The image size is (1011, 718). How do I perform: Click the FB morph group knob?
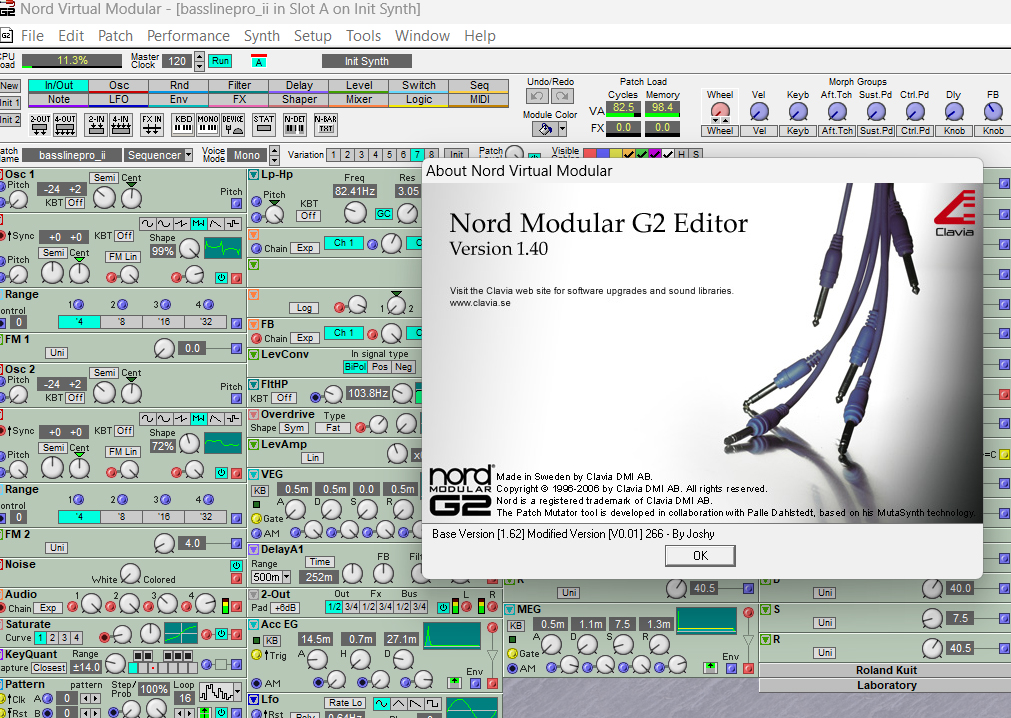point(993,112)
